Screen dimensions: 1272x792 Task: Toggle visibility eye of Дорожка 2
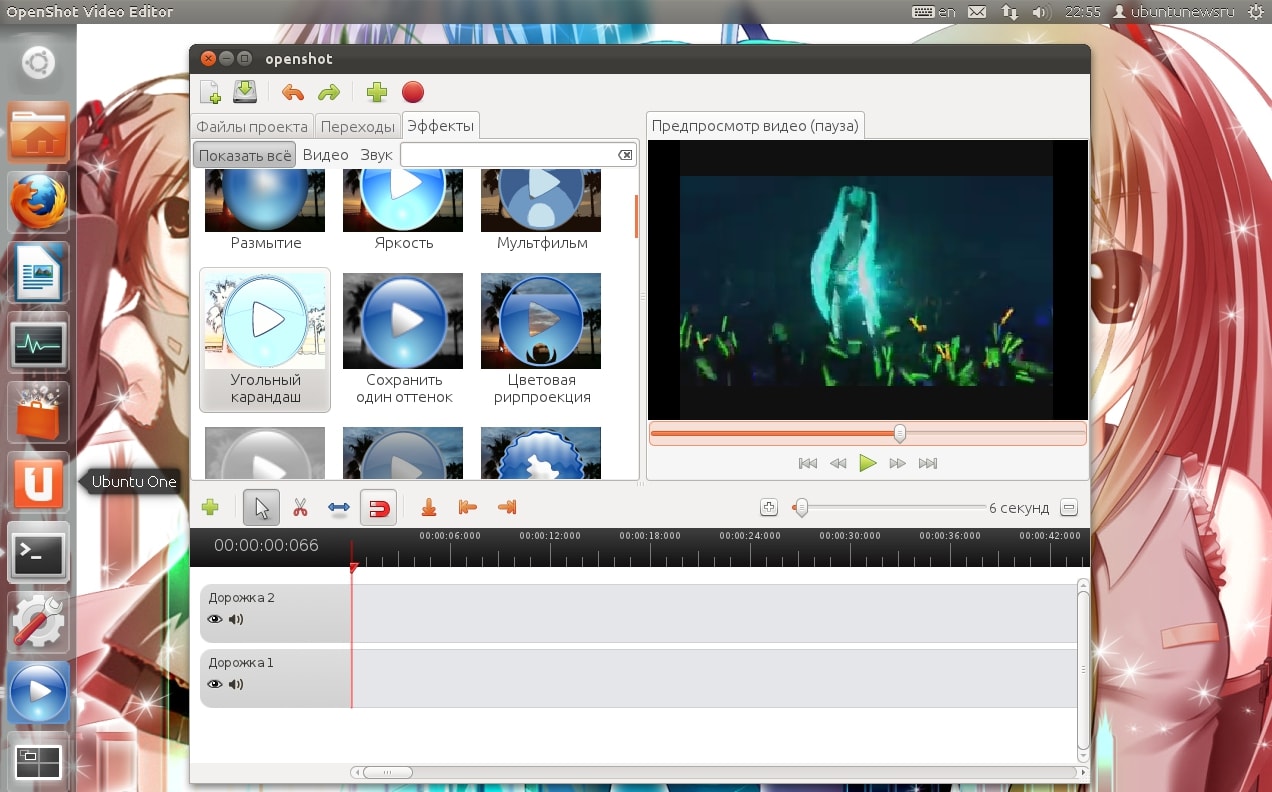[x=214, y=619]
